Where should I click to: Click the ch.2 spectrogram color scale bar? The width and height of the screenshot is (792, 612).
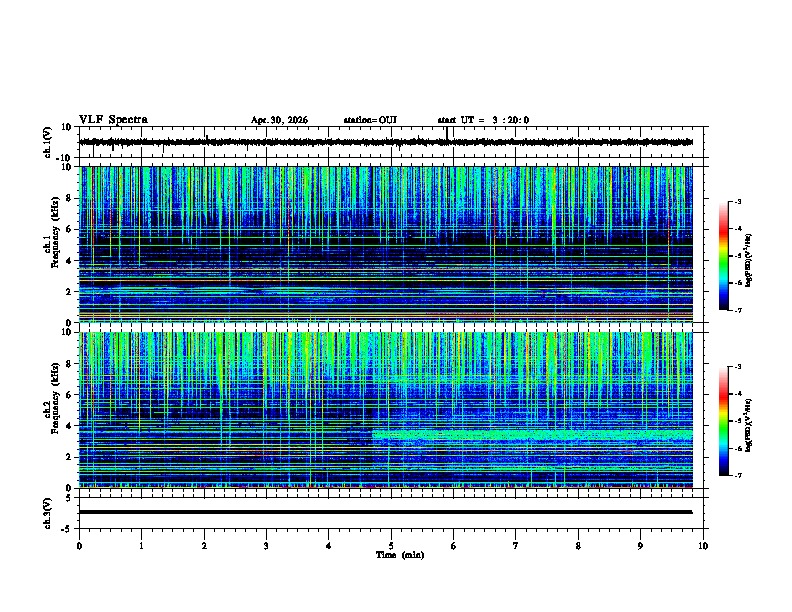[x=724, y=421]
